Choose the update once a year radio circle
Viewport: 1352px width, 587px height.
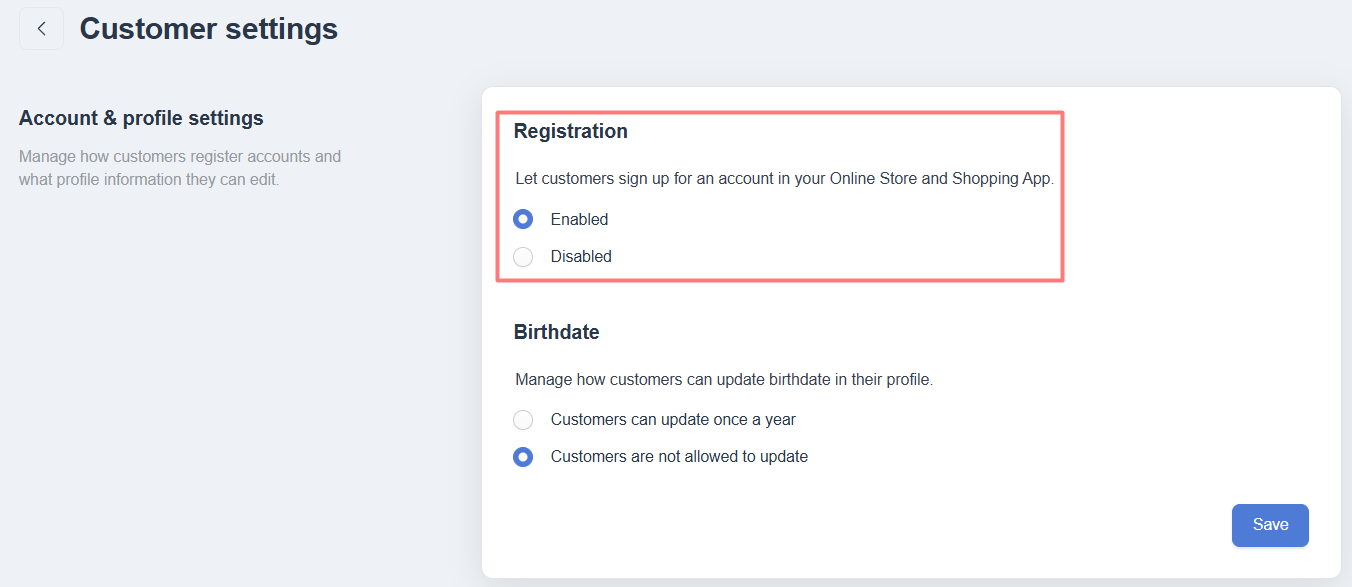(523, 420)
